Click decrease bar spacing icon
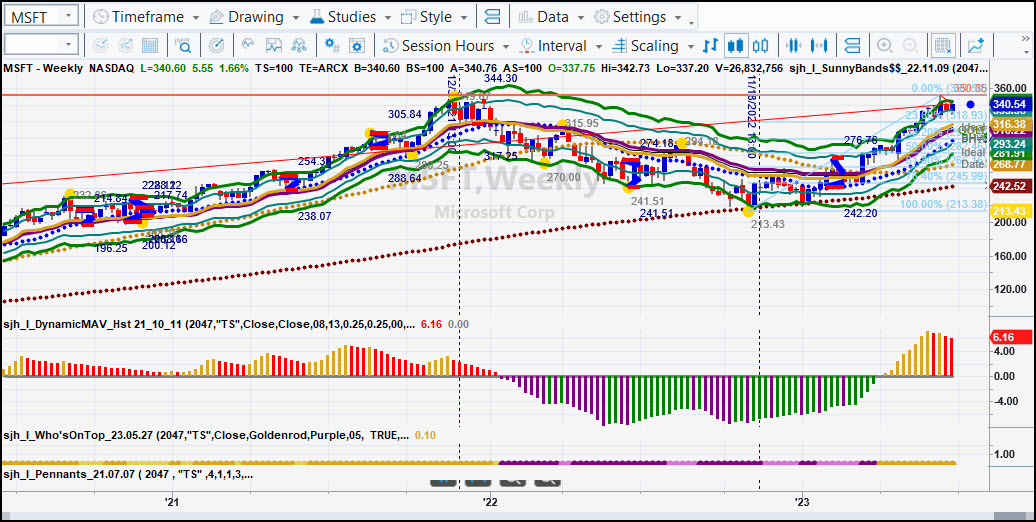Screen dimensions: 1036x522 point(794,46)
